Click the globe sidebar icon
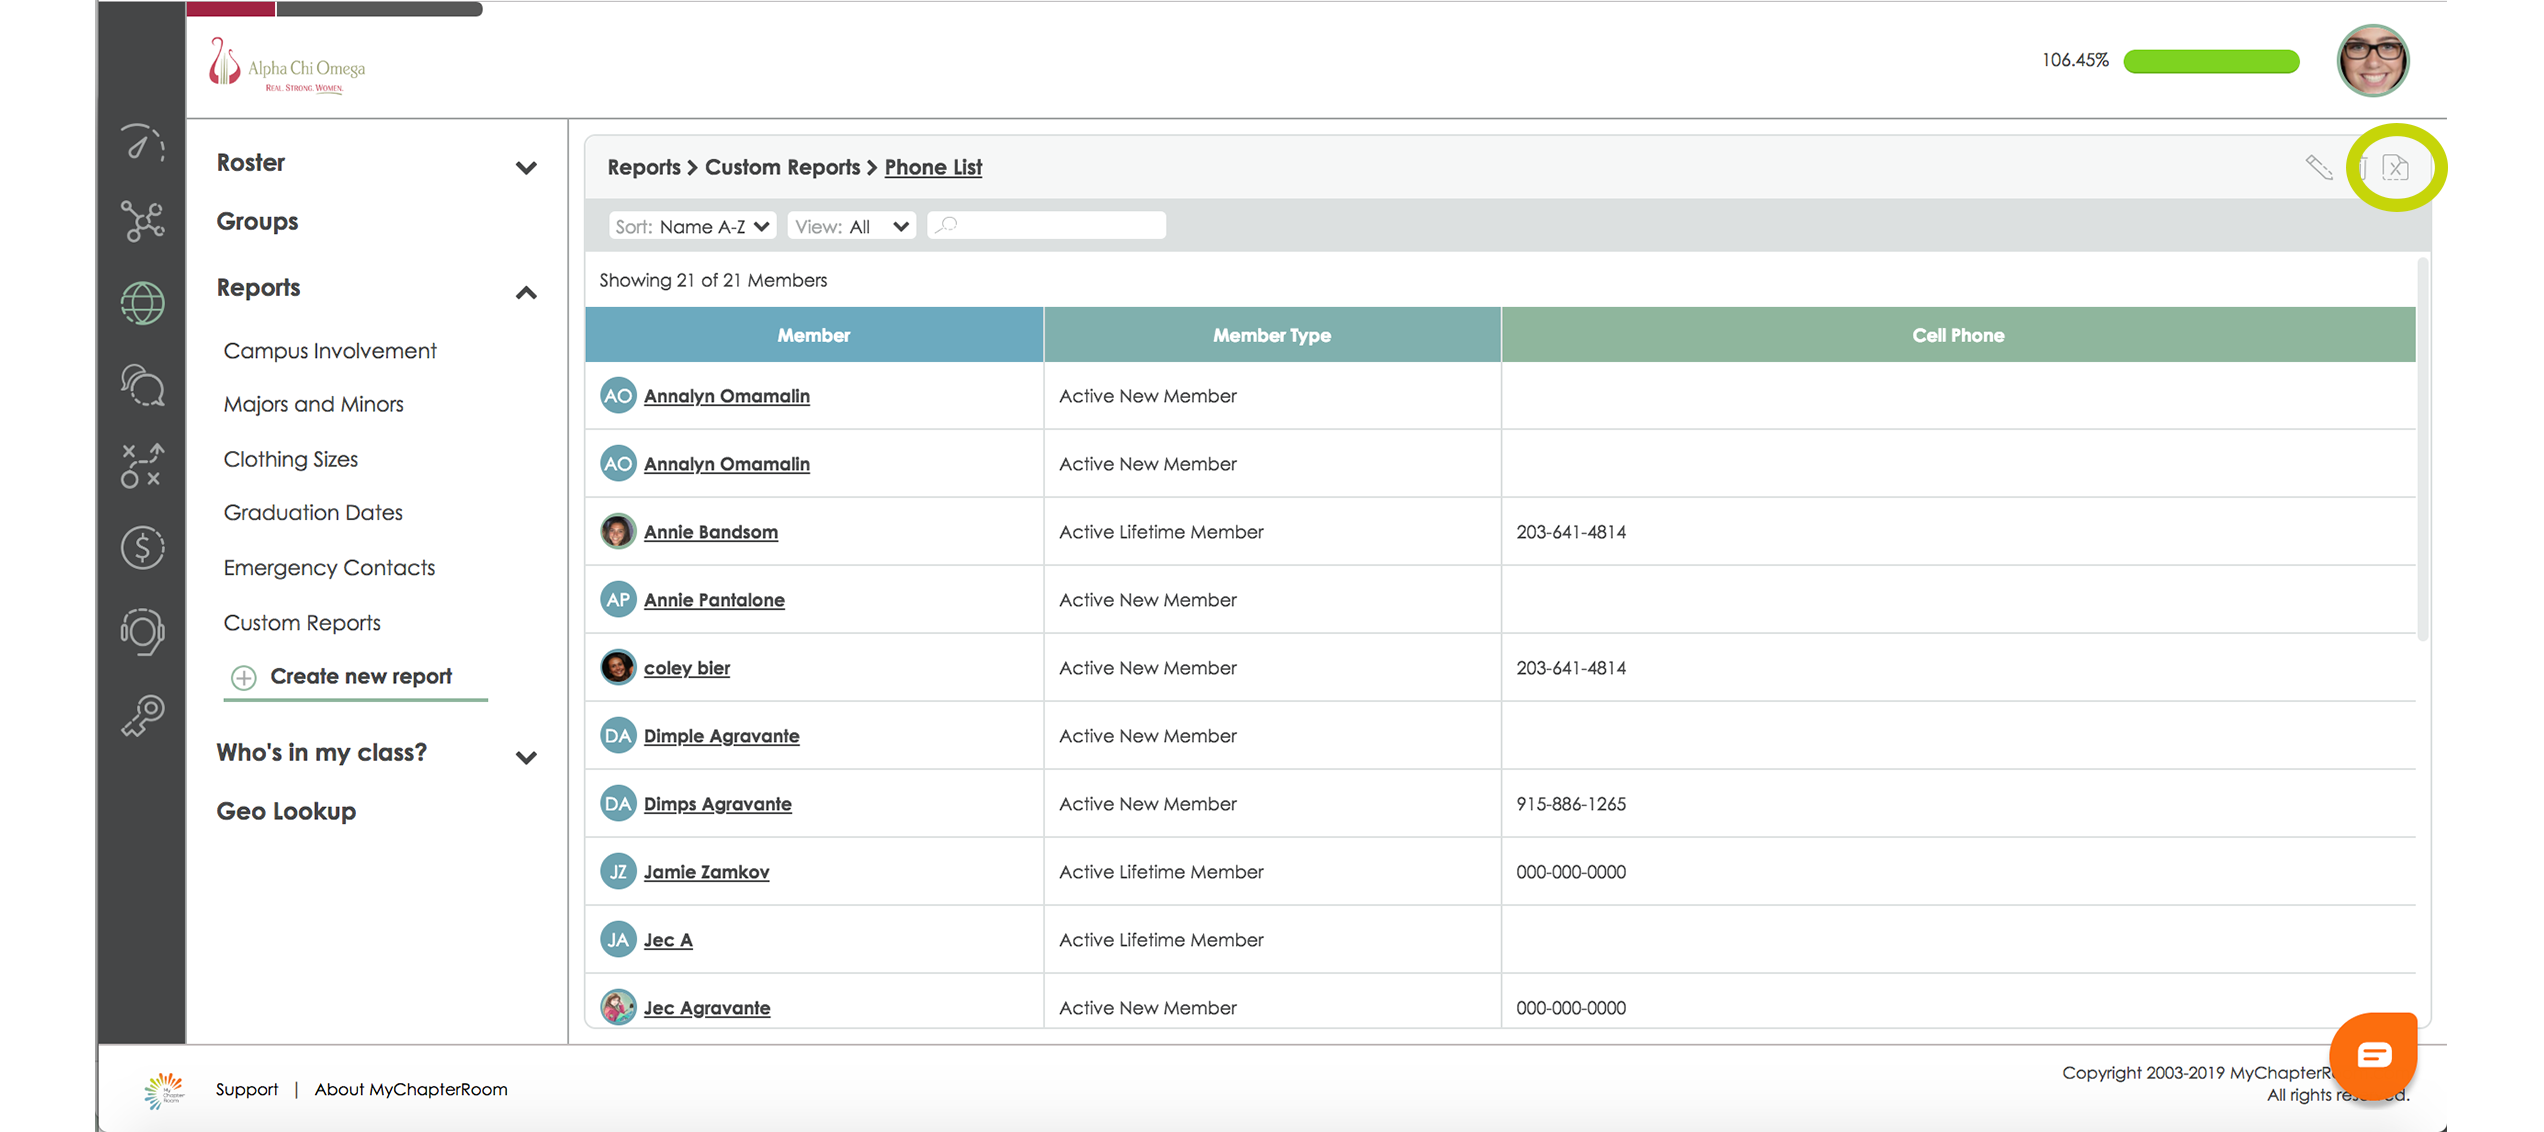Viewport: 2544px width, 1132px height. (x=142, y=303)
